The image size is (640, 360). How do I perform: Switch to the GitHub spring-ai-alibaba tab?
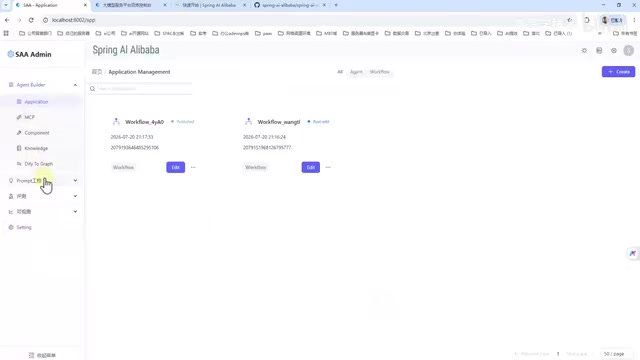289,5
